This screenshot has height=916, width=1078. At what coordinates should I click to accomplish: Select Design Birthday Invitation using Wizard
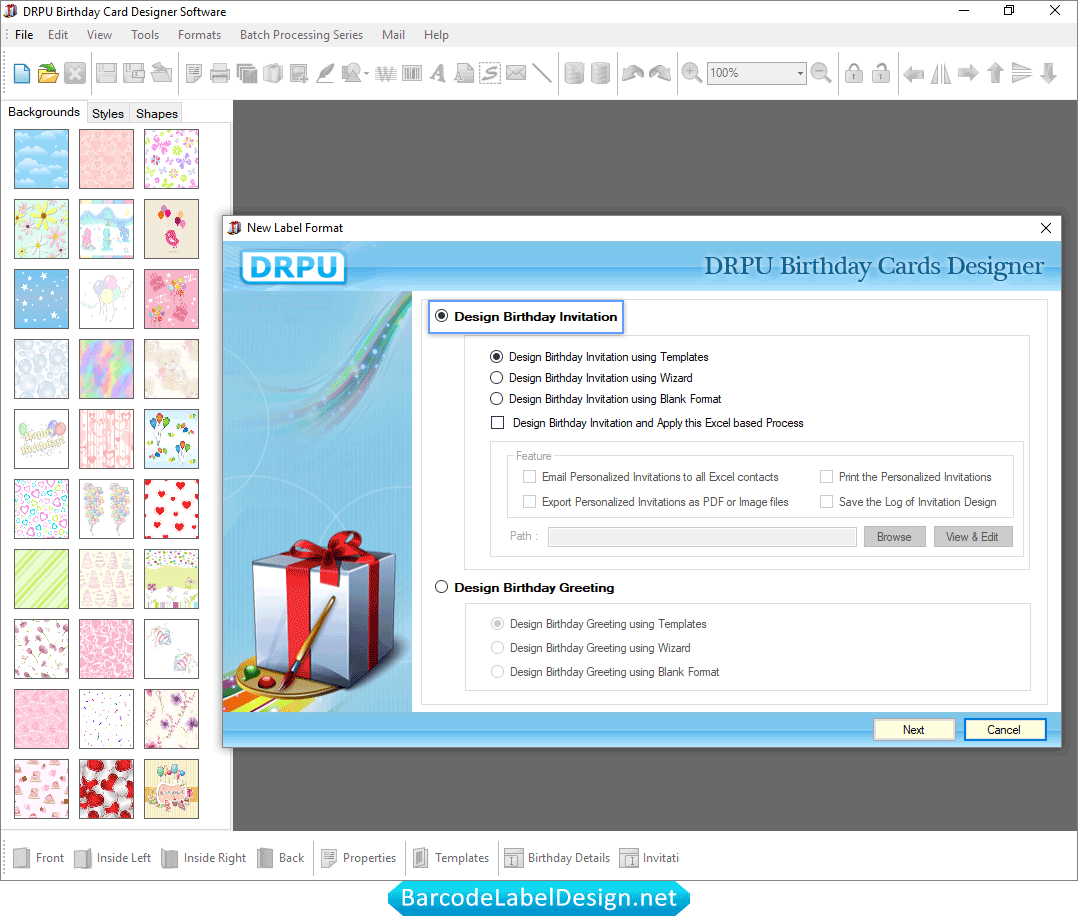pyautogui.click(x=496, y=378)
